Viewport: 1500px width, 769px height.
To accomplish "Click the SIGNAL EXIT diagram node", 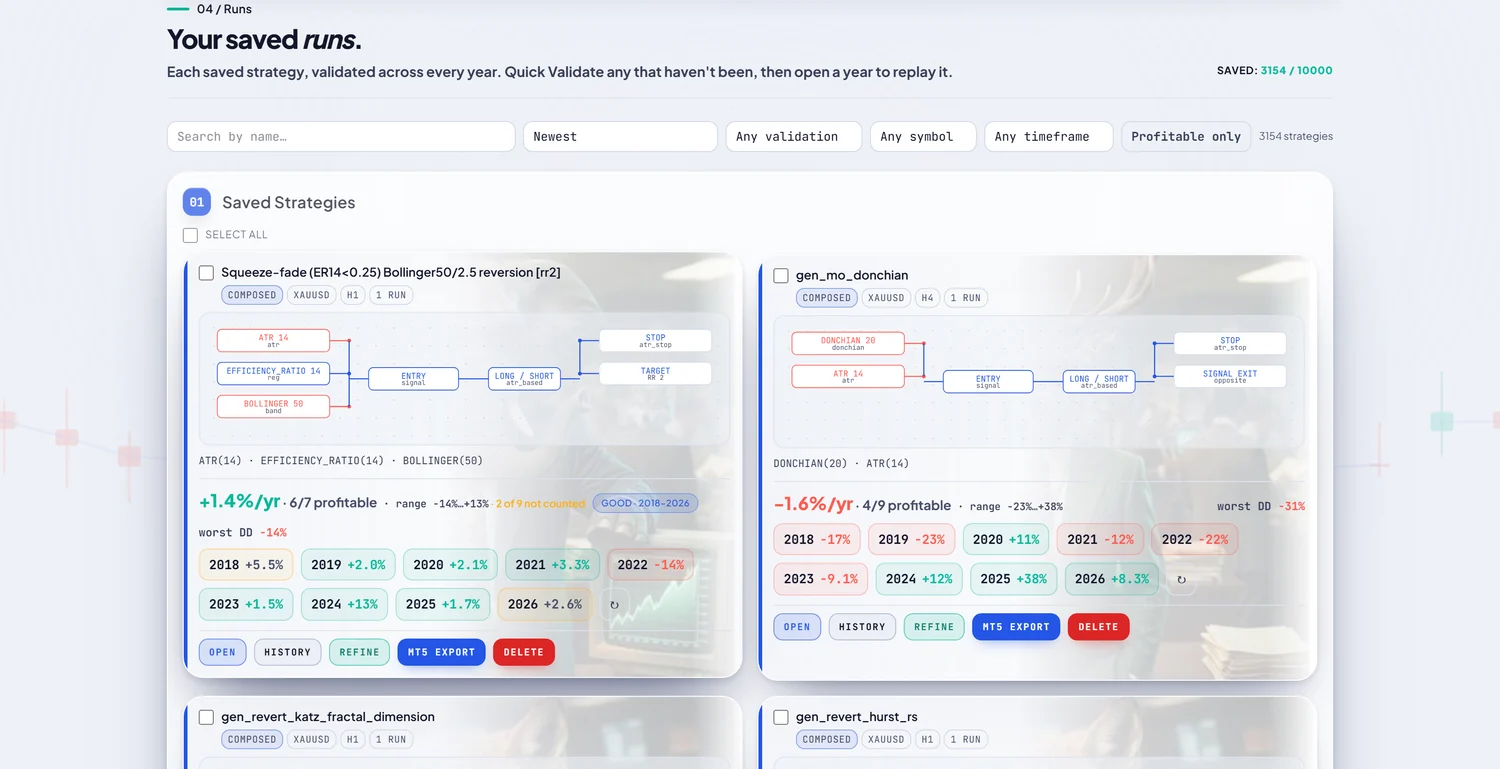I will coord(1230,376).
